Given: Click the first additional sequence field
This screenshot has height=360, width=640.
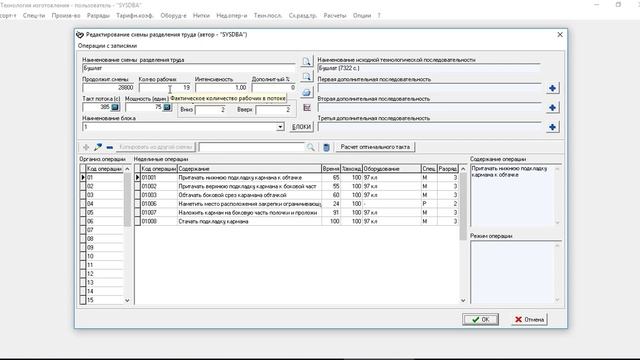Looking at the screenshot, I should pos(430,88).
